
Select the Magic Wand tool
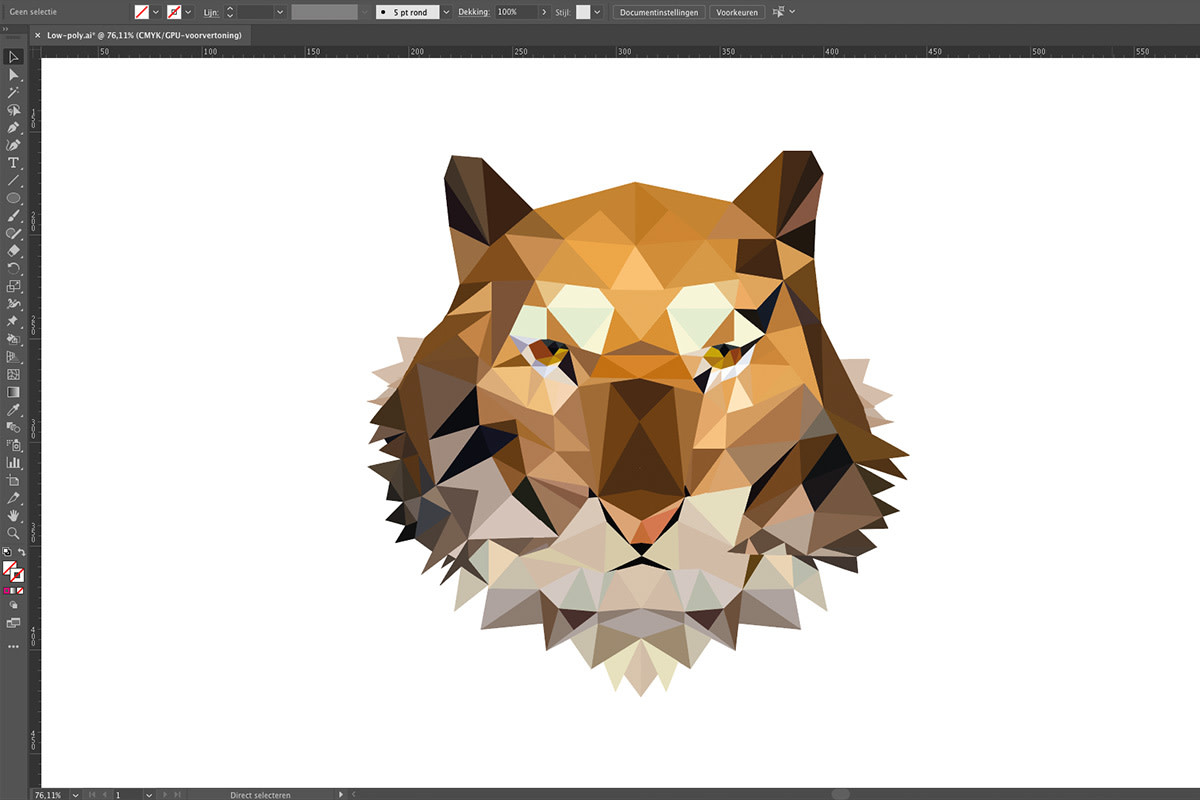click(13, 92)
